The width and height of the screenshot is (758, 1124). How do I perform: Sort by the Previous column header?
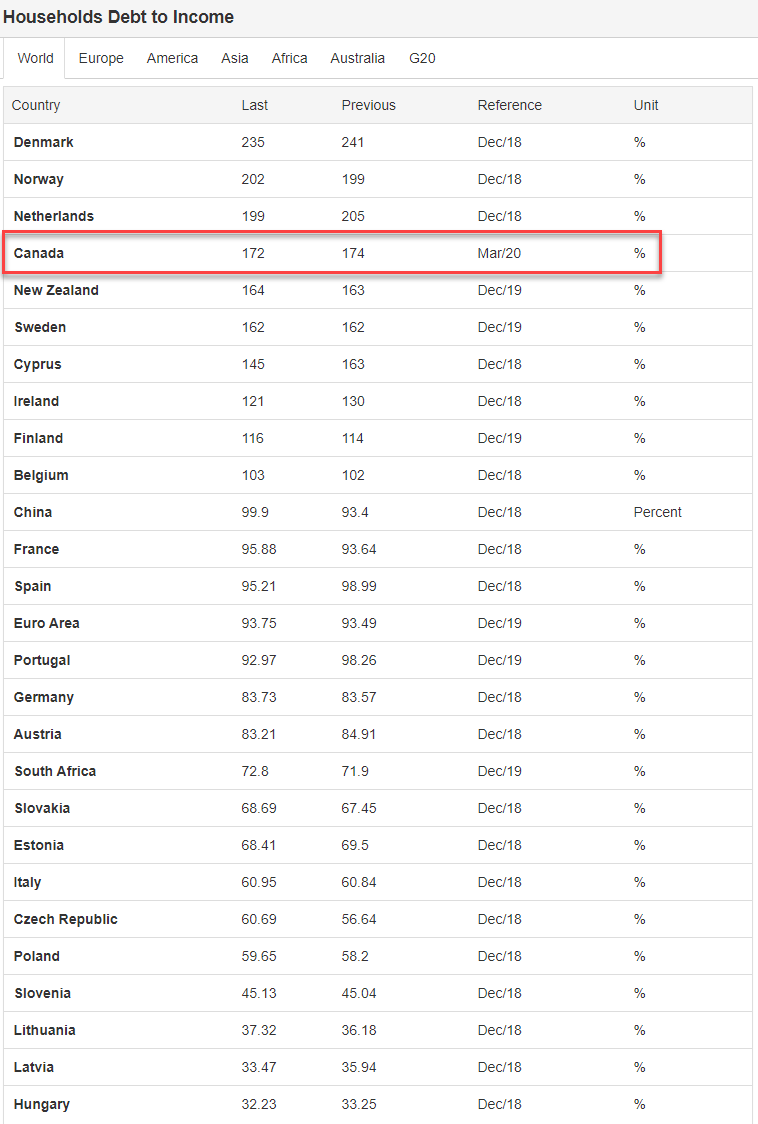(x=368, y=105)
